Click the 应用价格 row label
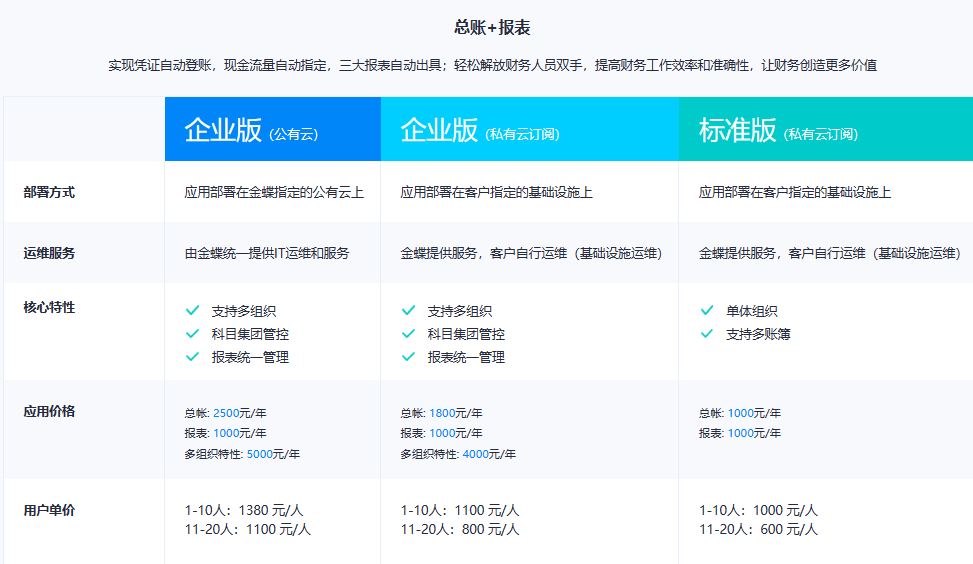This screenshot has height=564, width=973. tap(49, 411)
